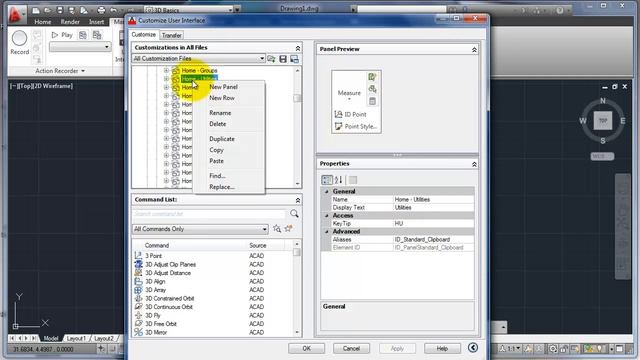Screen dimensions: 640x360
Task: Select Delete in the context menu
Action: pos(218,124)
